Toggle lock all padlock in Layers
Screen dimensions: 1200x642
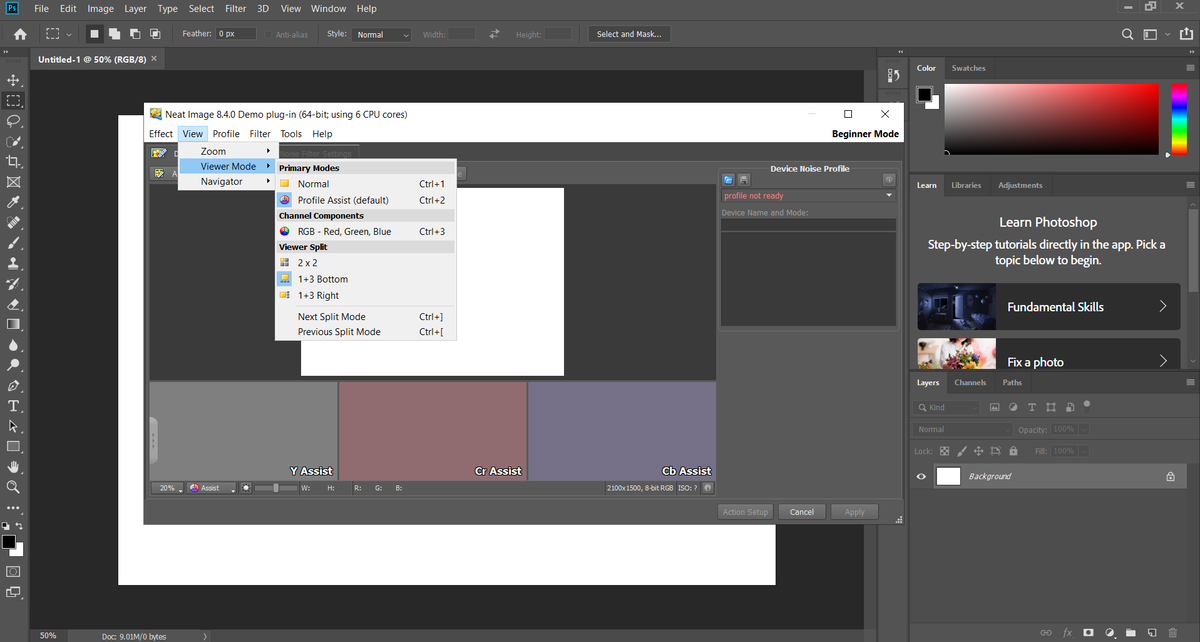click(x=1012, y=451)
